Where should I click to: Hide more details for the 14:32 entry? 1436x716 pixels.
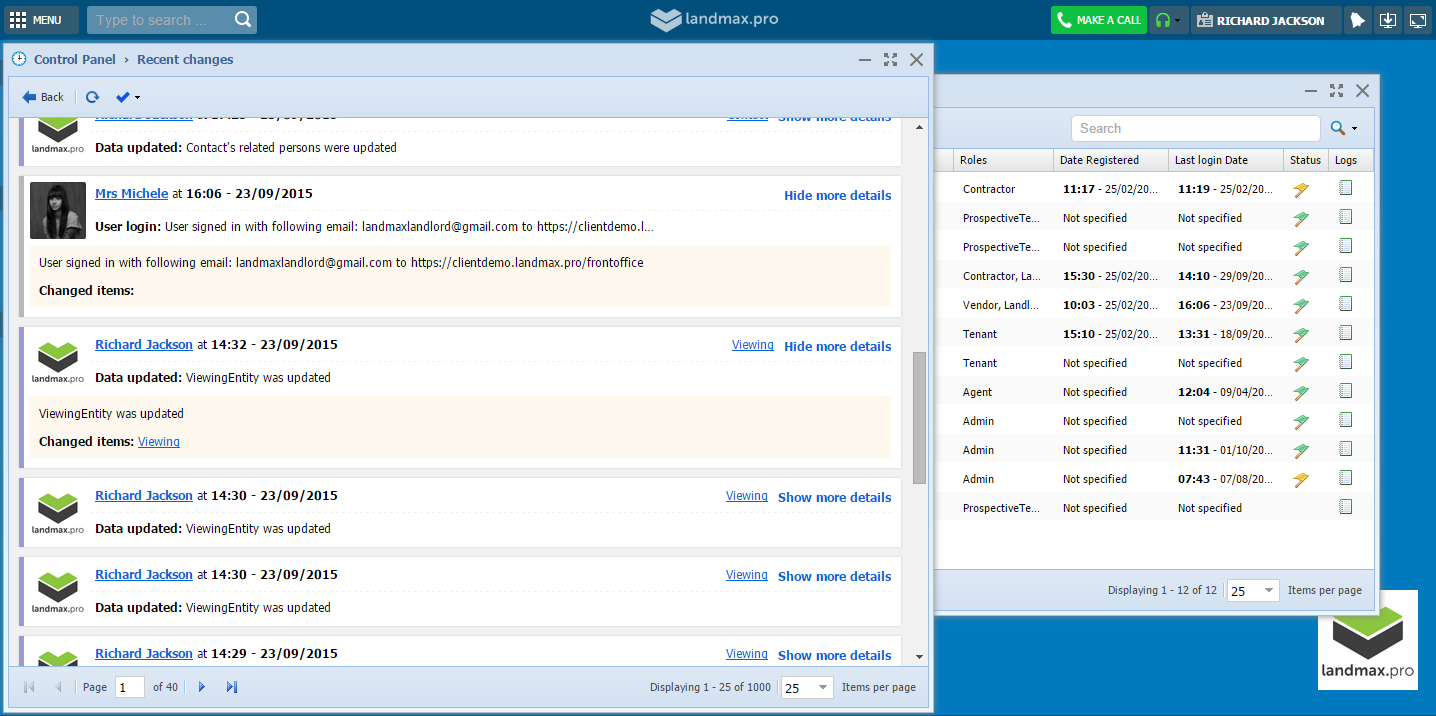pyautogui.click(x=837, y=347)
